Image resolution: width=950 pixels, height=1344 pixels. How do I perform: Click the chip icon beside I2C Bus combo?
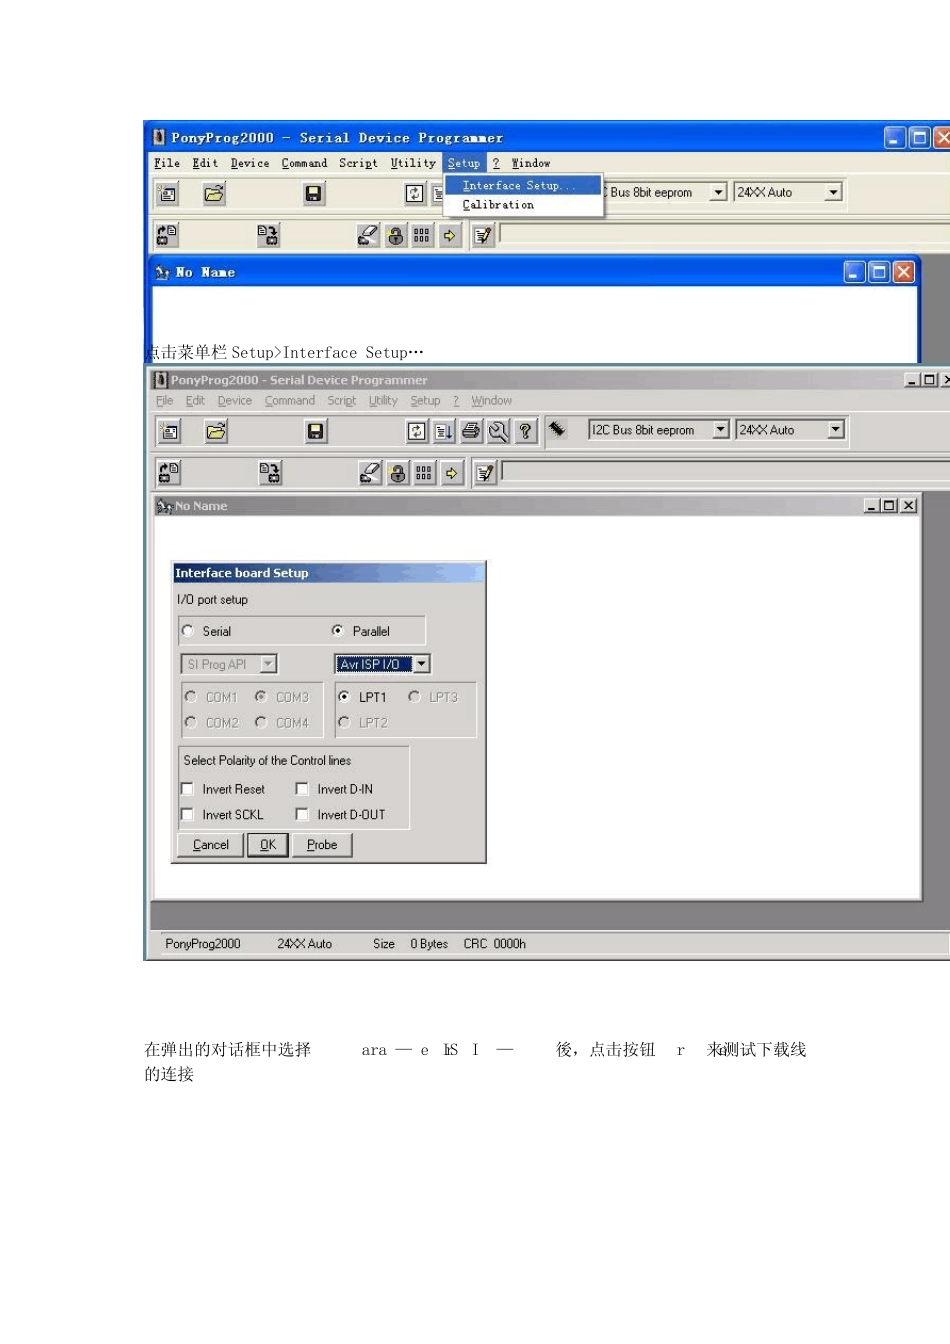coord(557,429)
